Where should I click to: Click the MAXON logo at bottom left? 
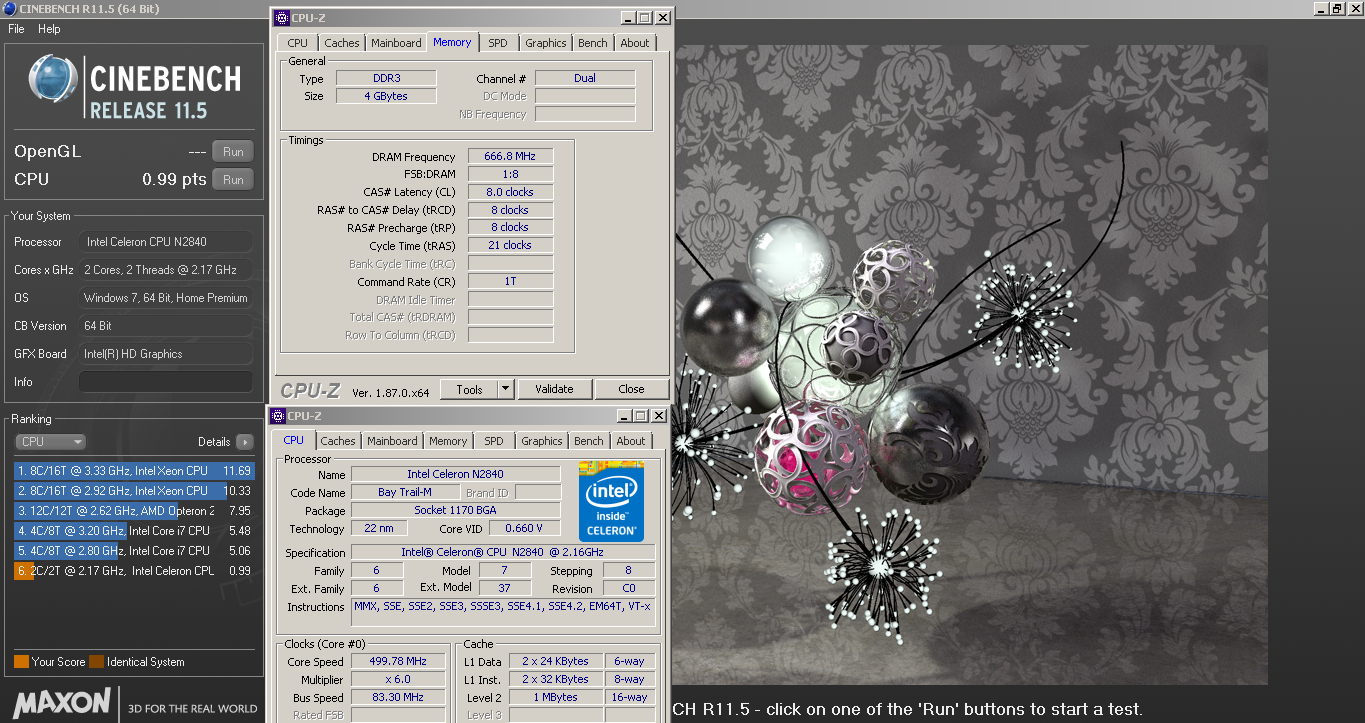(x=62, y=702)
